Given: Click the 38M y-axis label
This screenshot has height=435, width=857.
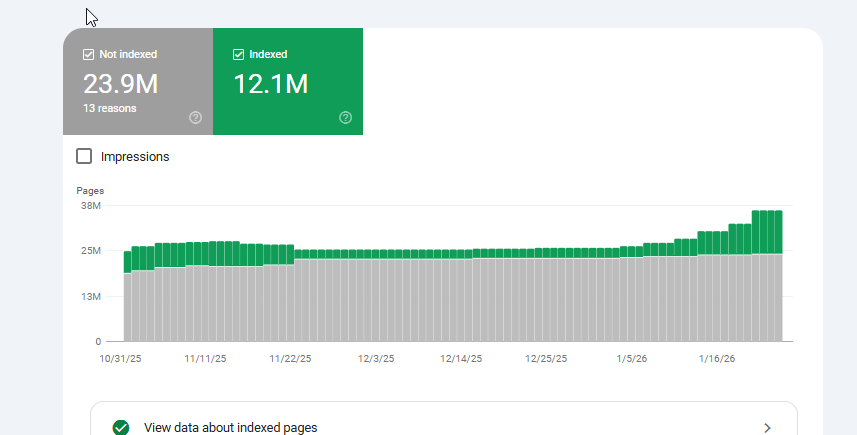Looking at the screenshot, I should tap(91, 206).
